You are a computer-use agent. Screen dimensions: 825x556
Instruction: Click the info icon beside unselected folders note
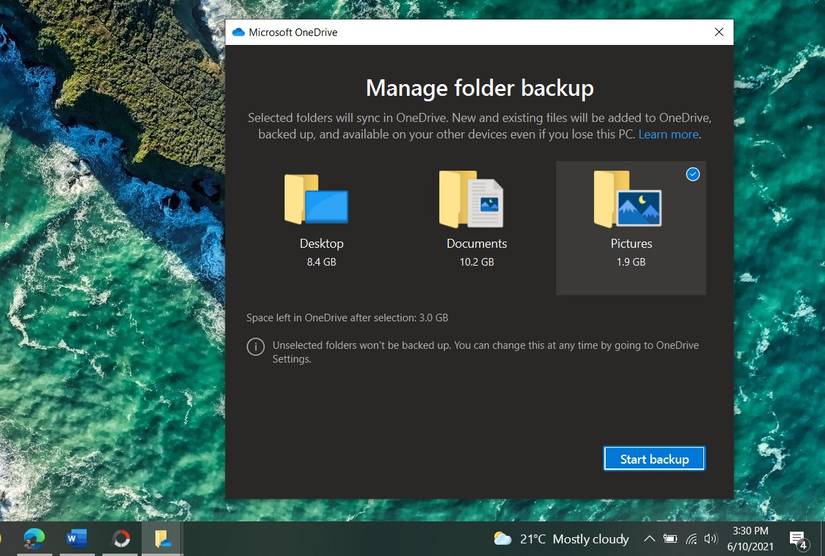click(x=255, y=347)
